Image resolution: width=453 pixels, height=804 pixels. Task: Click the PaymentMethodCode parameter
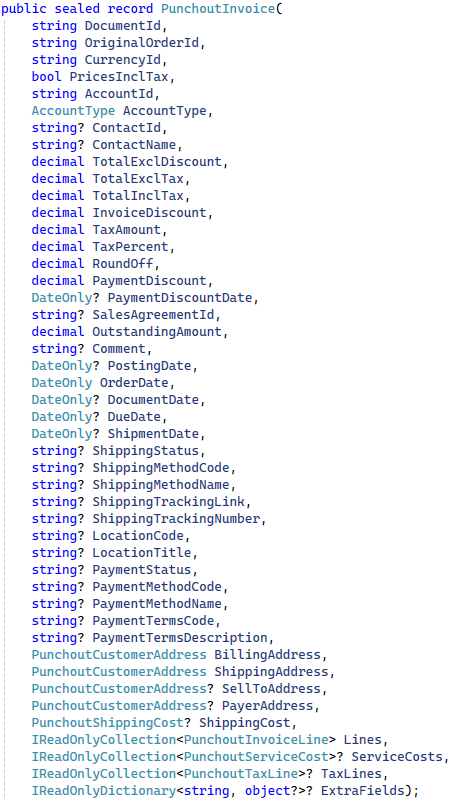click(x=157, y=587)
